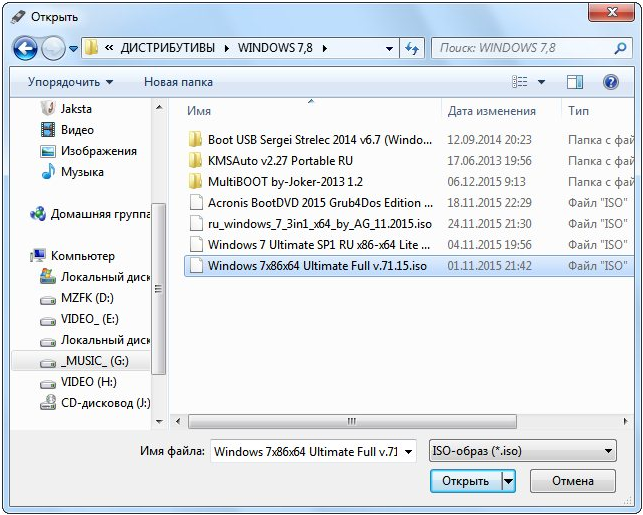Select KMSAuto v2.27 Portable RU folder

280,161
